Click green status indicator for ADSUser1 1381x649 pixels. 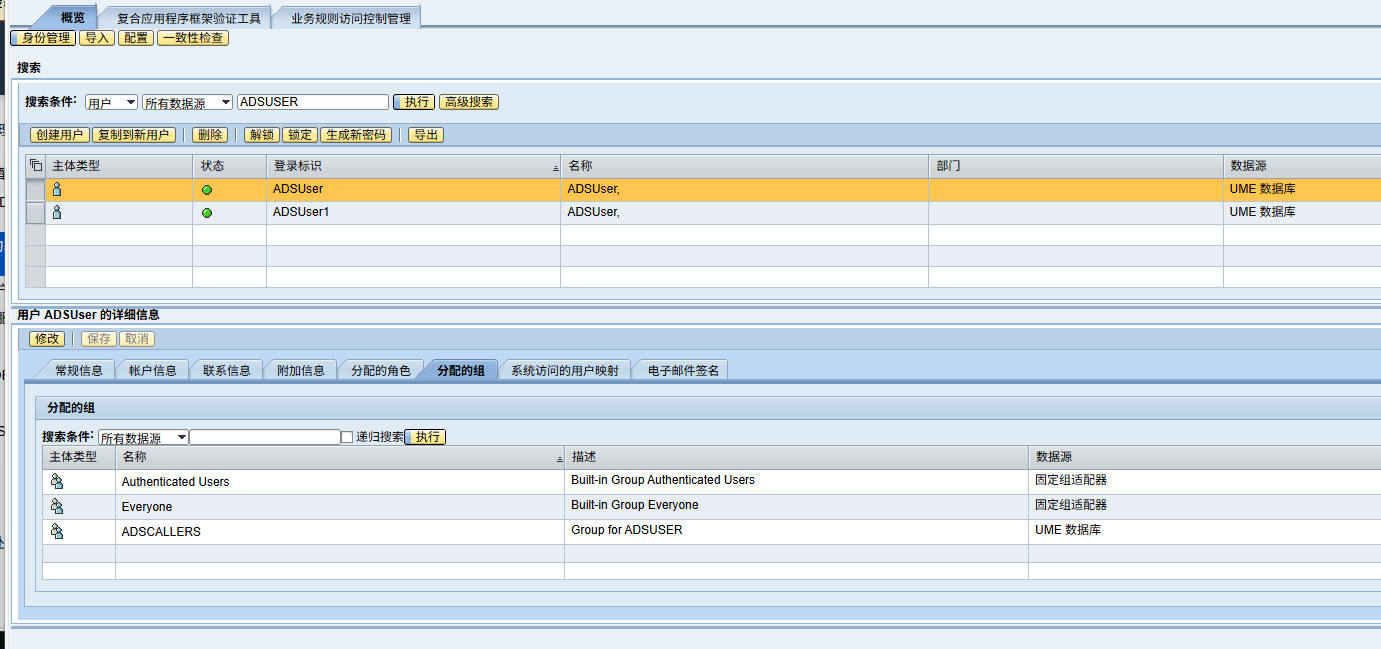[207, 213]
